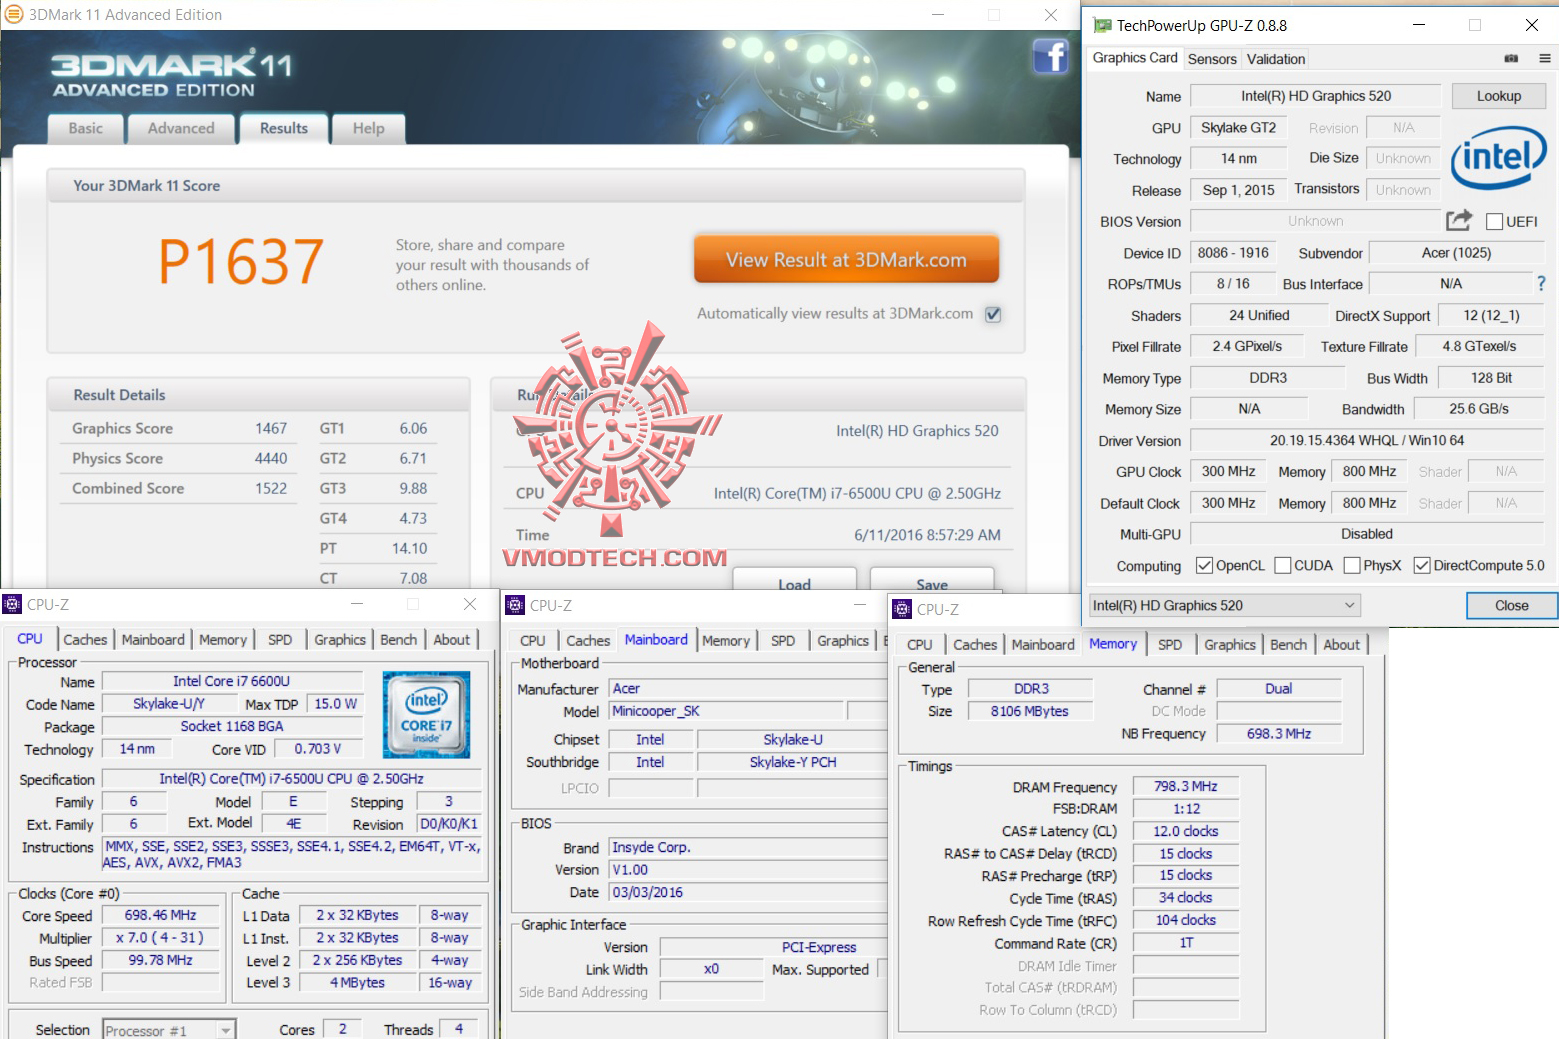Viewport: 1559px width, 1039px height.
Task: Open the Advanced tab in 3DMark
Action: click(181, 129)
